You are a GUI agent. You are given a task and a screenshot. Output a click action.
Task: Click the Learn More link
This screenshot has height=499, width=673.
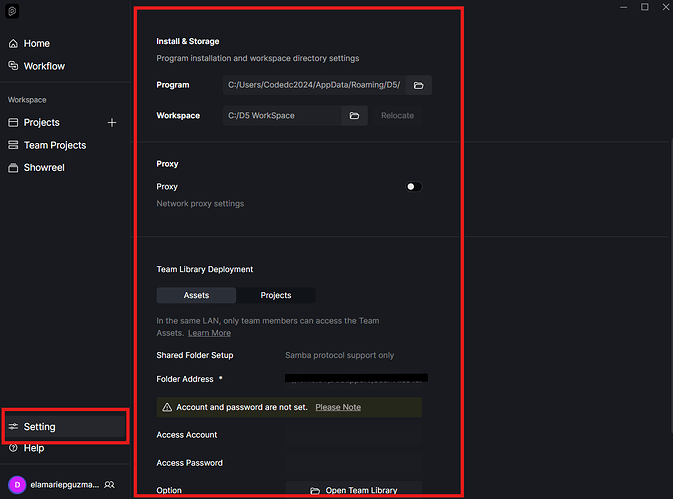pos(209,333)
